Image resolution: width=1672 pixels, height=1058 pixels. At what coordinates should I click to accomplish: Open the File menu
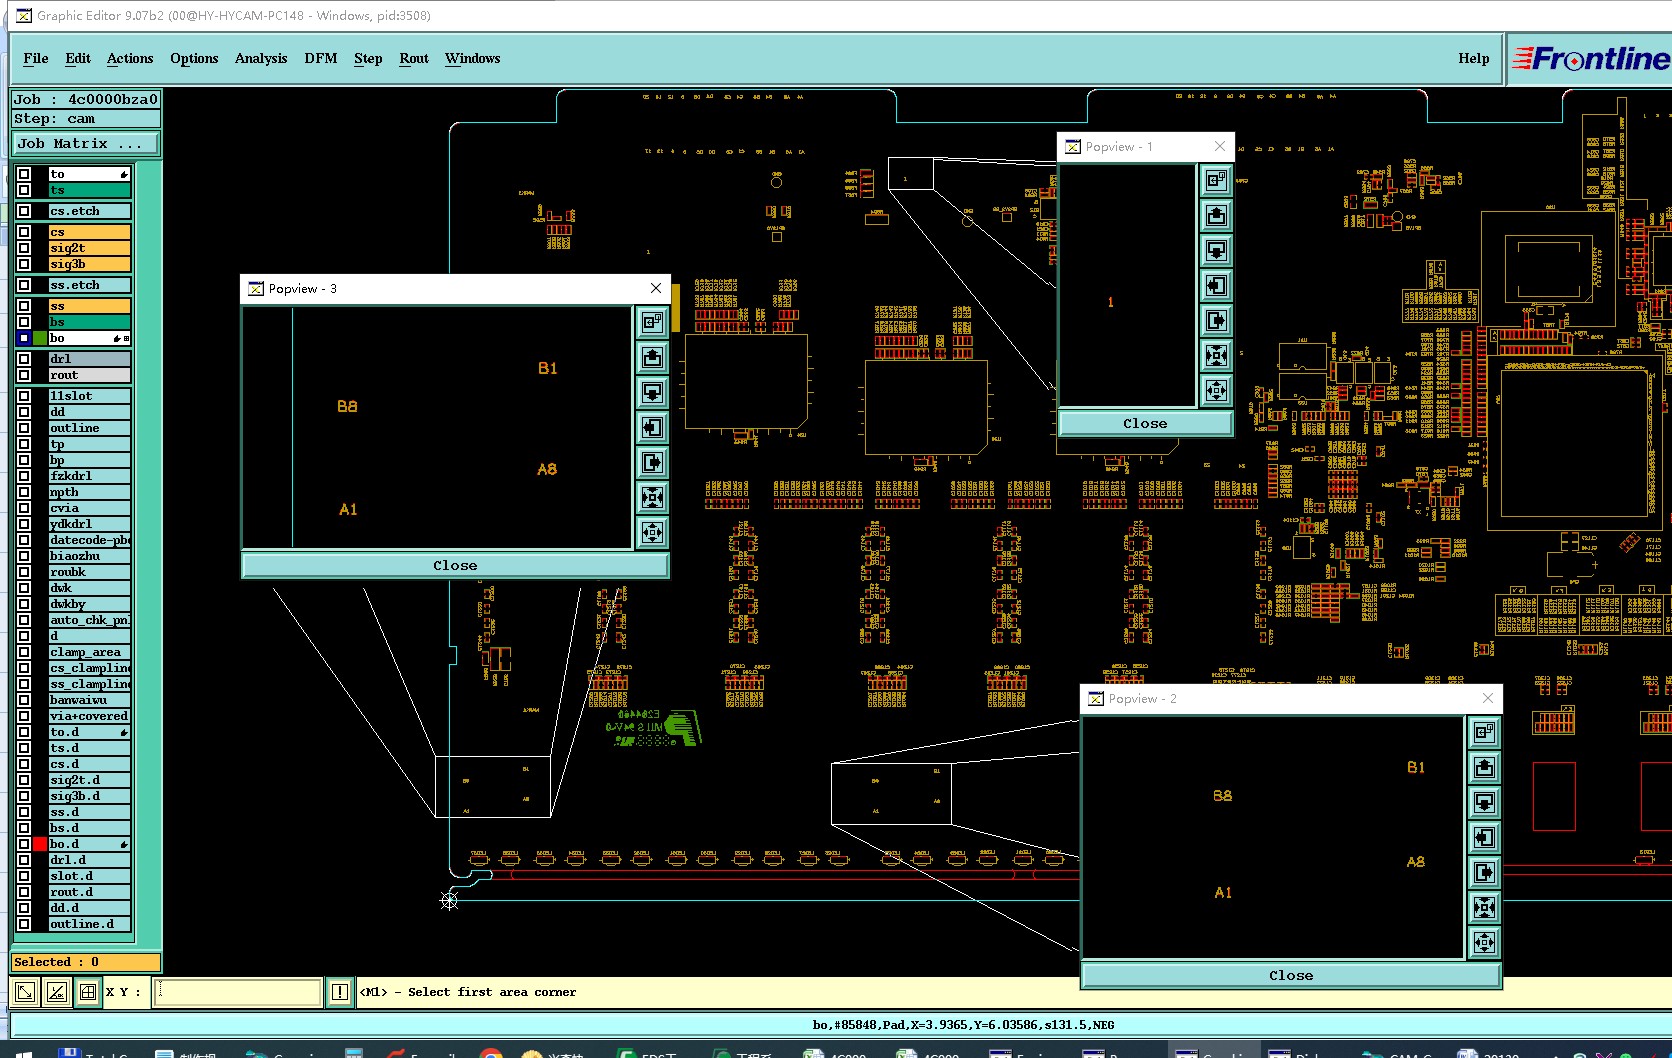(36, 58)
